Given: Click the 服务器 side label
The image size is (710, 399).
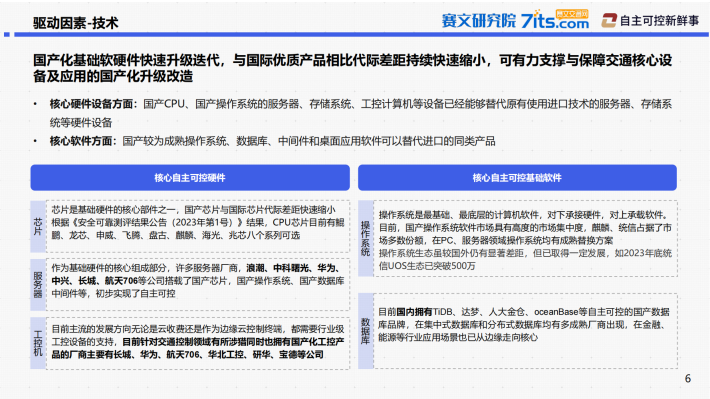Looking at the screenshot, I should tap(38, 284).
